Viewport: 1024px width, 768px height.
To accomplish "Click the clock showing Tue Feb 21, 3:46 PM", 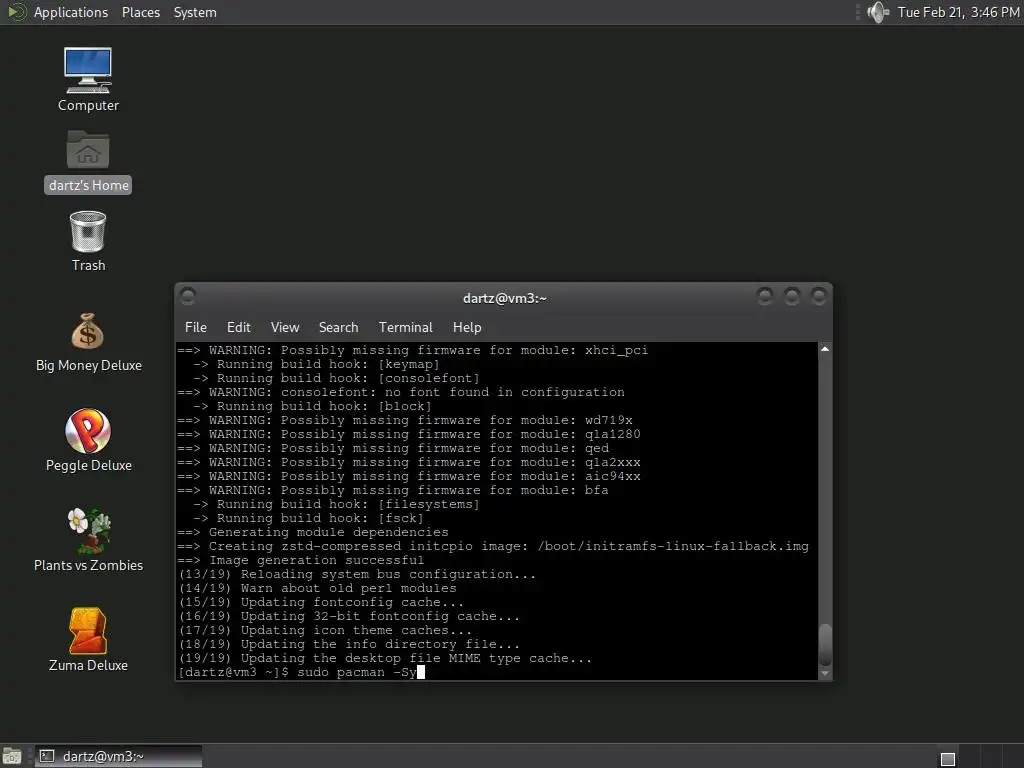I will point(958,12).
